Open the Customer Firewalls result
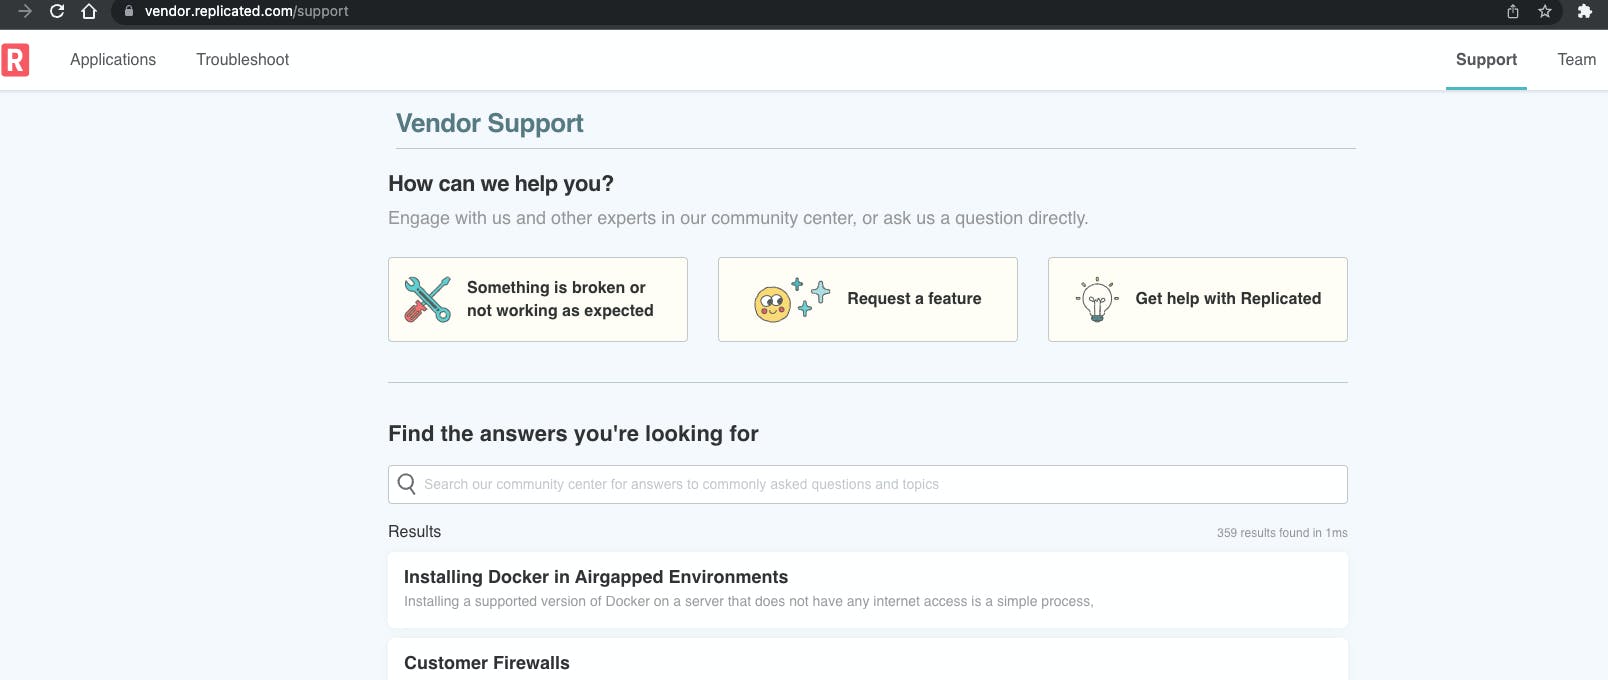The image size is (1608, 680). (487, 663)
